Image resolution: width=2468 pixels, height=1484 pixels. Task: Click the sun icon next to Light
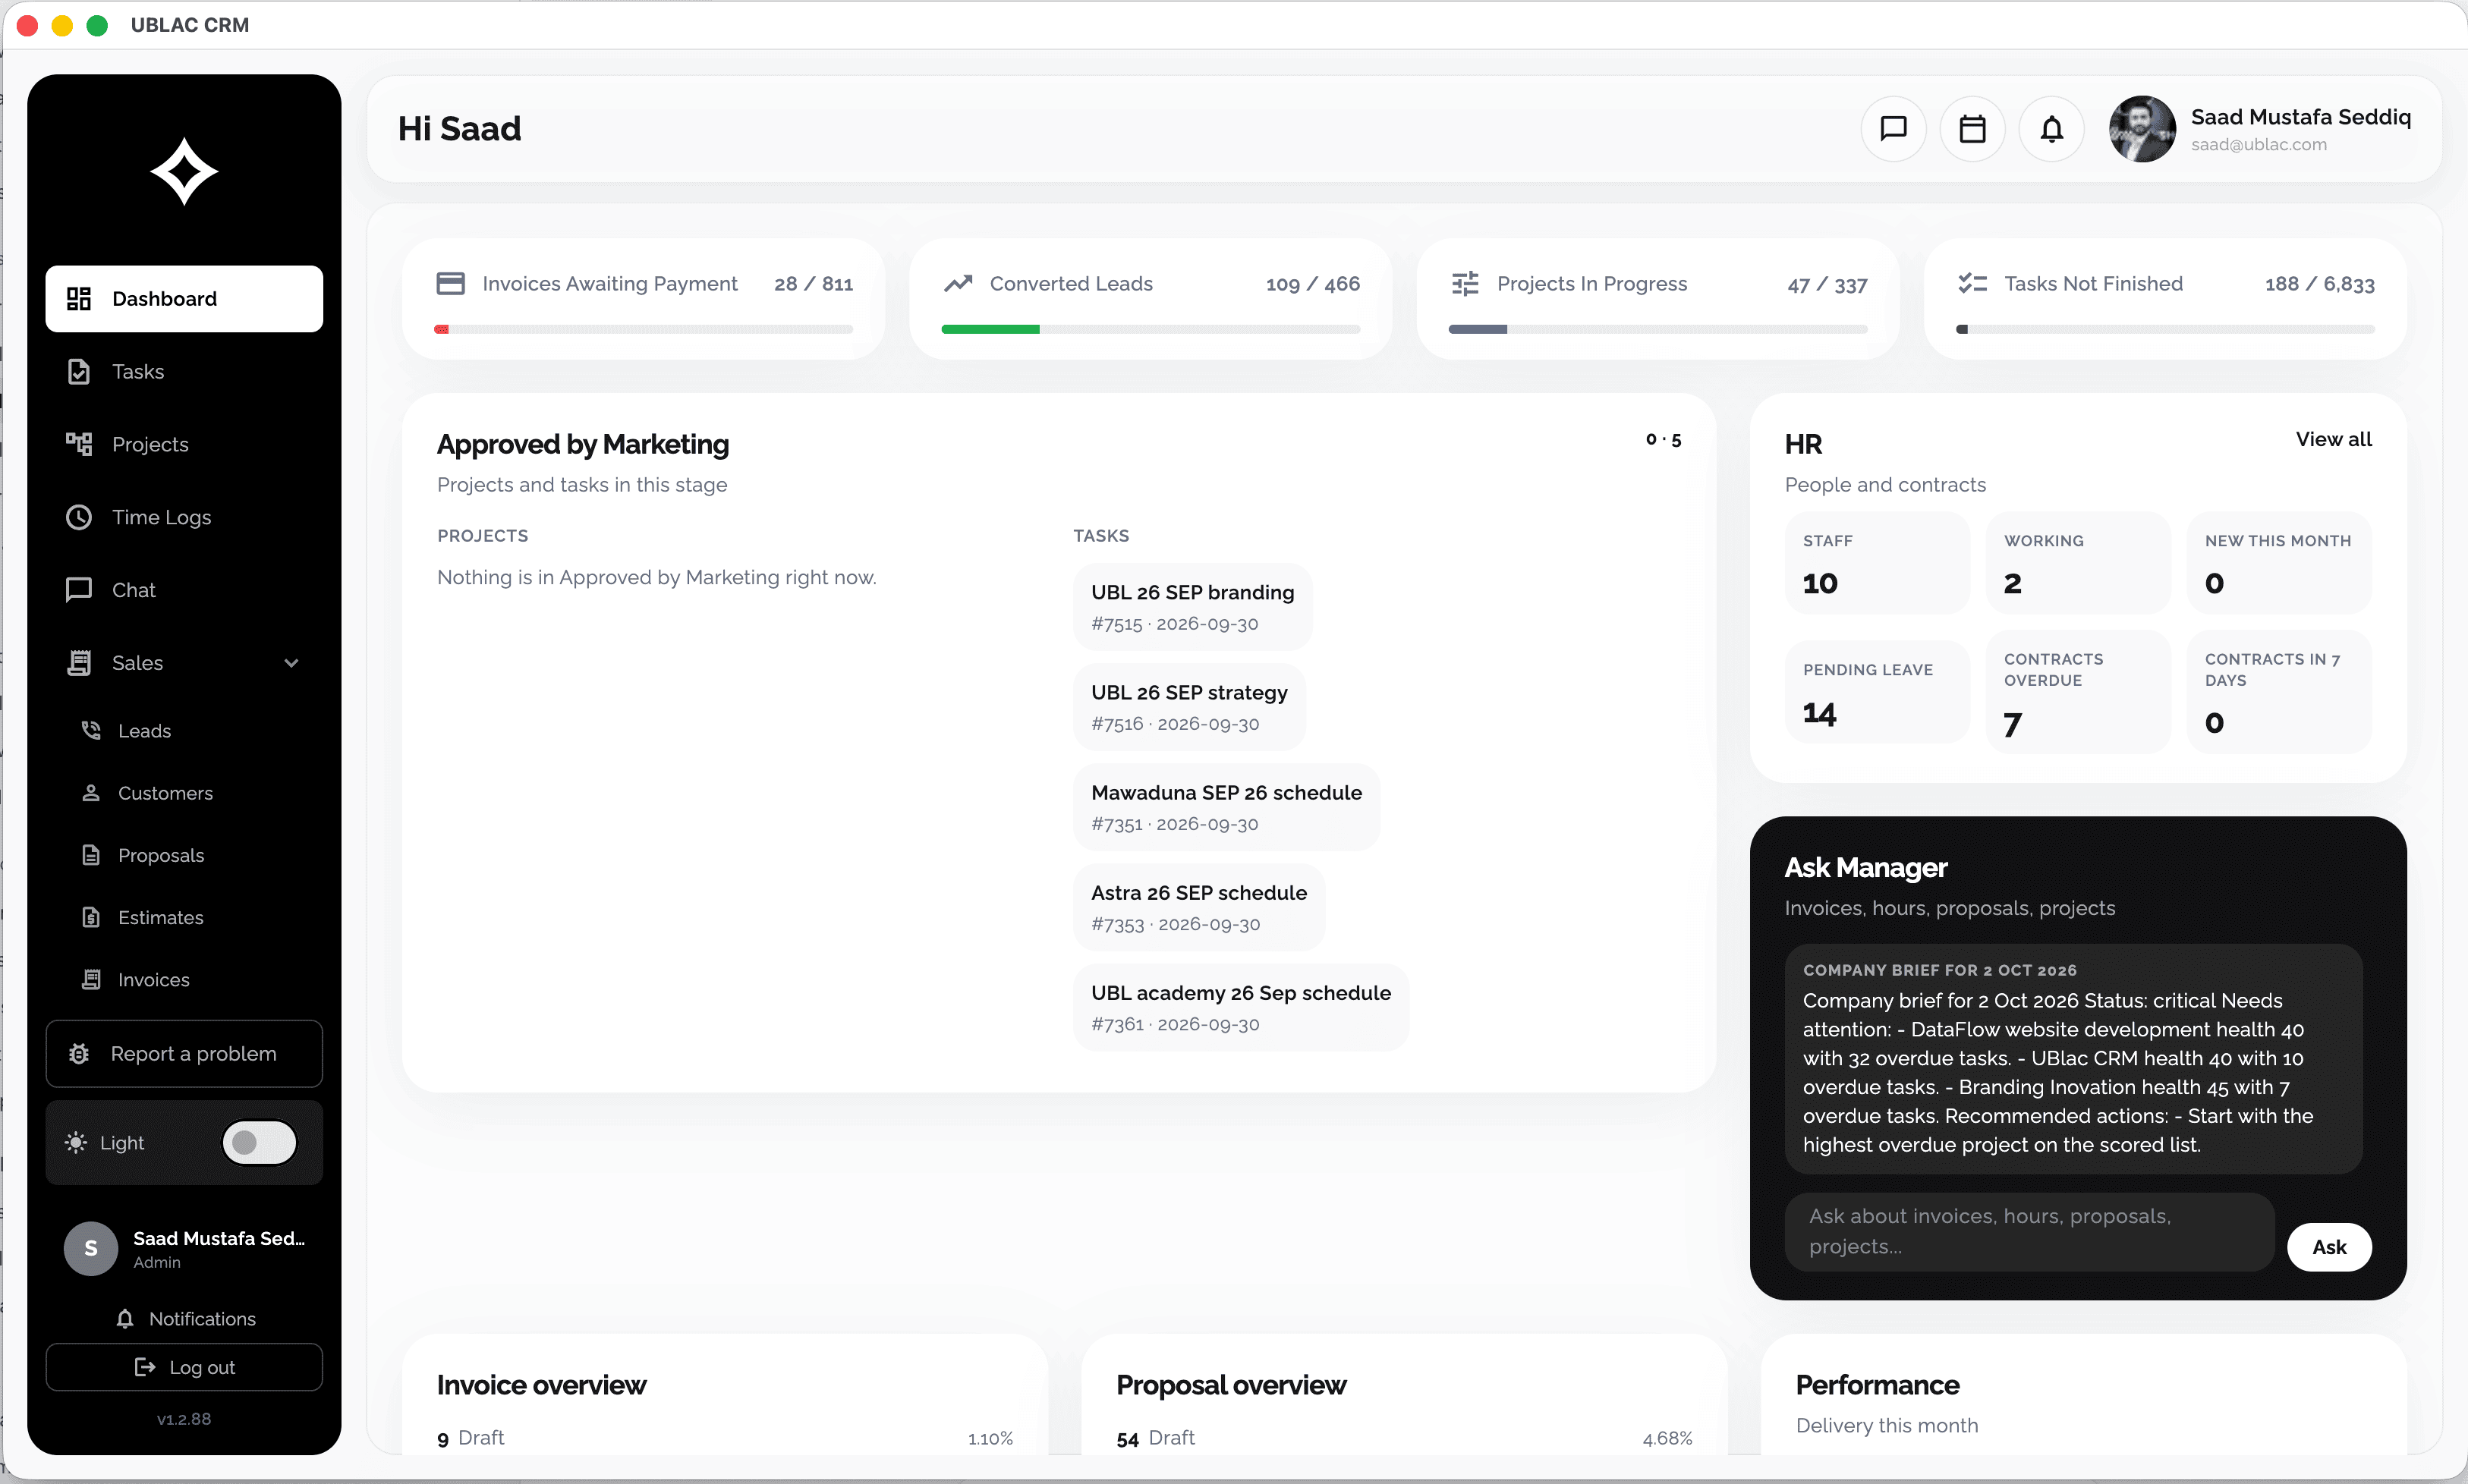coord(76,1143)
